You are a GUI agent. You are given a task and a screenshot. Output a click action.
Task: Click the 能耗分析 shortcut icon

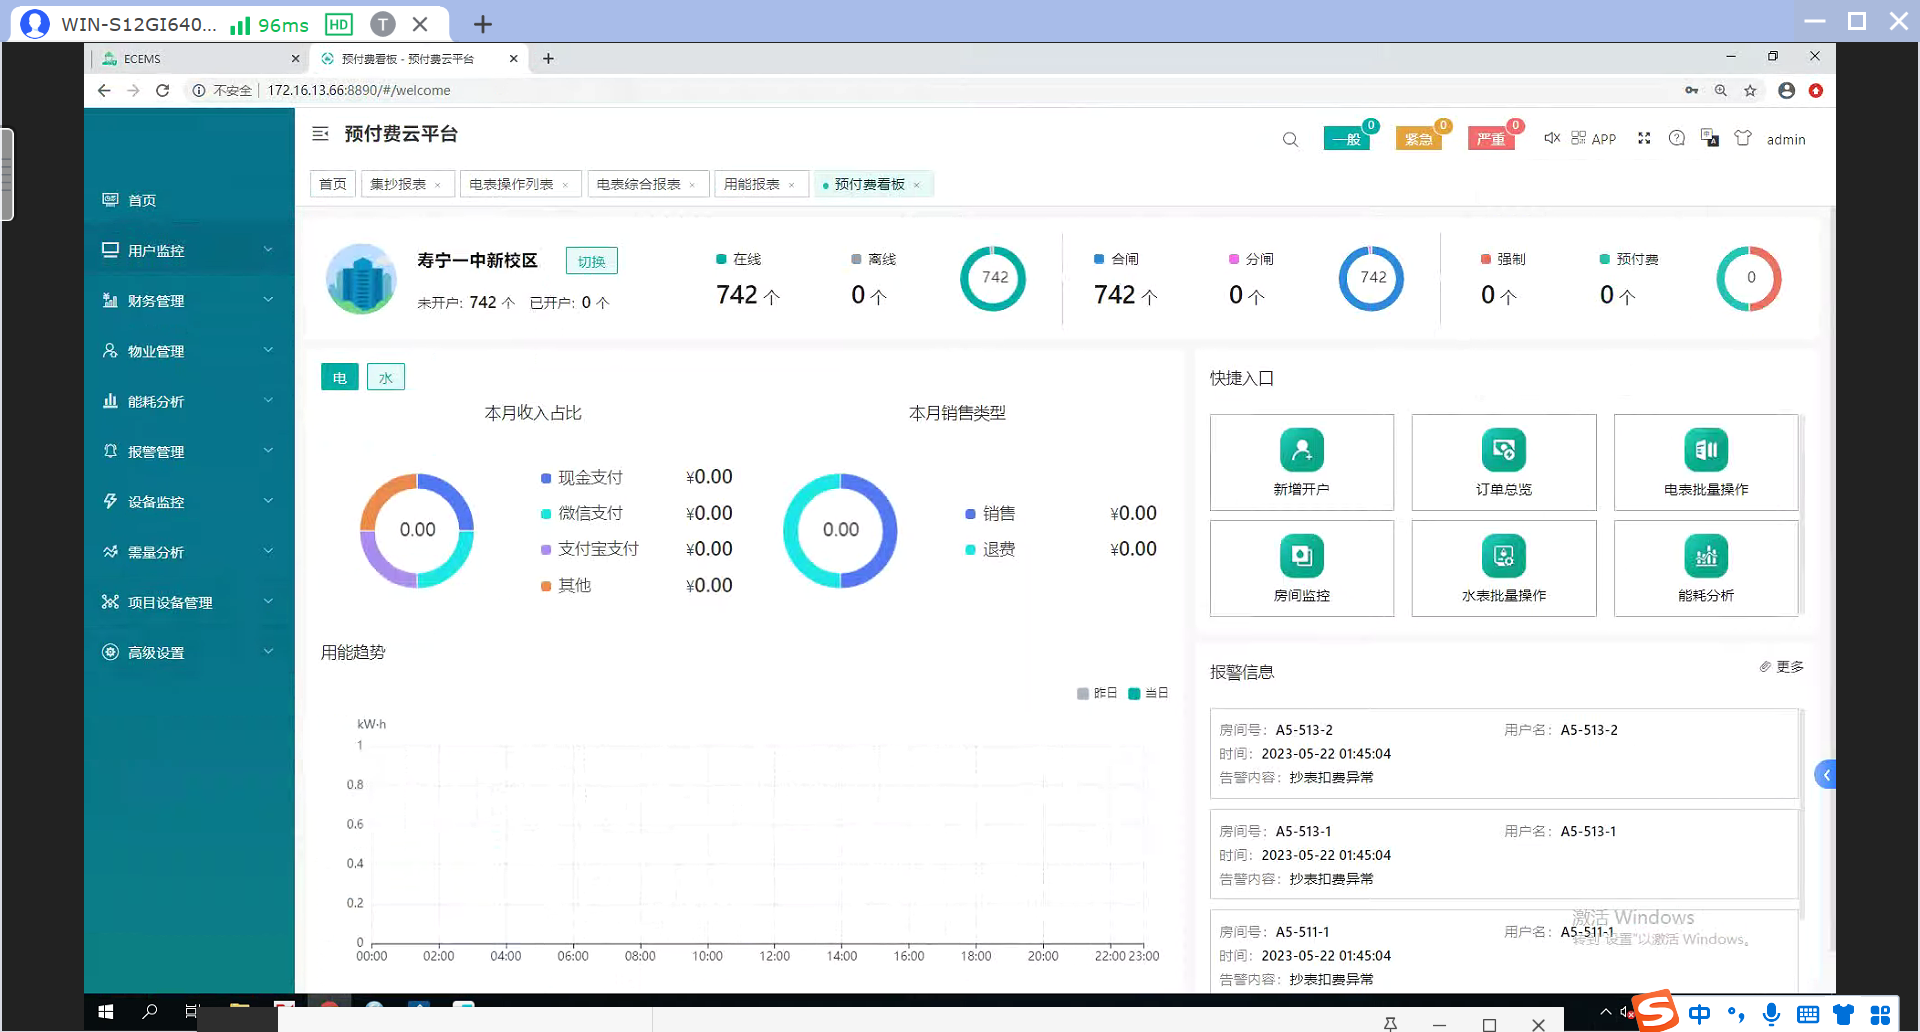tap(1706, 556)
